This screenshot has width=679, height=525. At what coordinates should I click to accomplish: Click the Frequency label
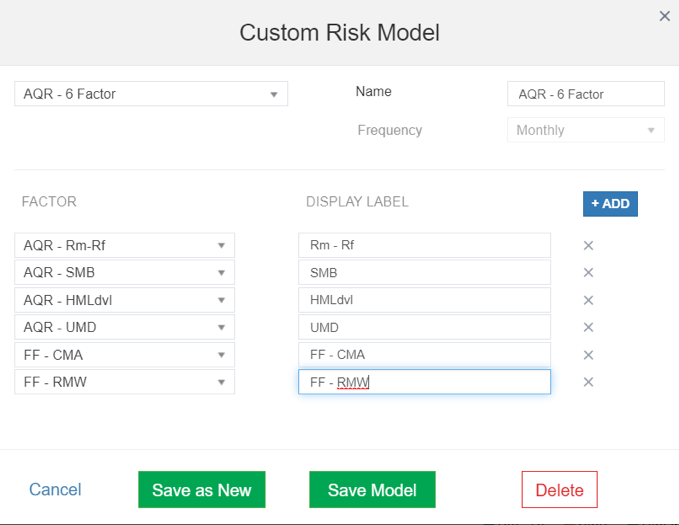point(390,130)
